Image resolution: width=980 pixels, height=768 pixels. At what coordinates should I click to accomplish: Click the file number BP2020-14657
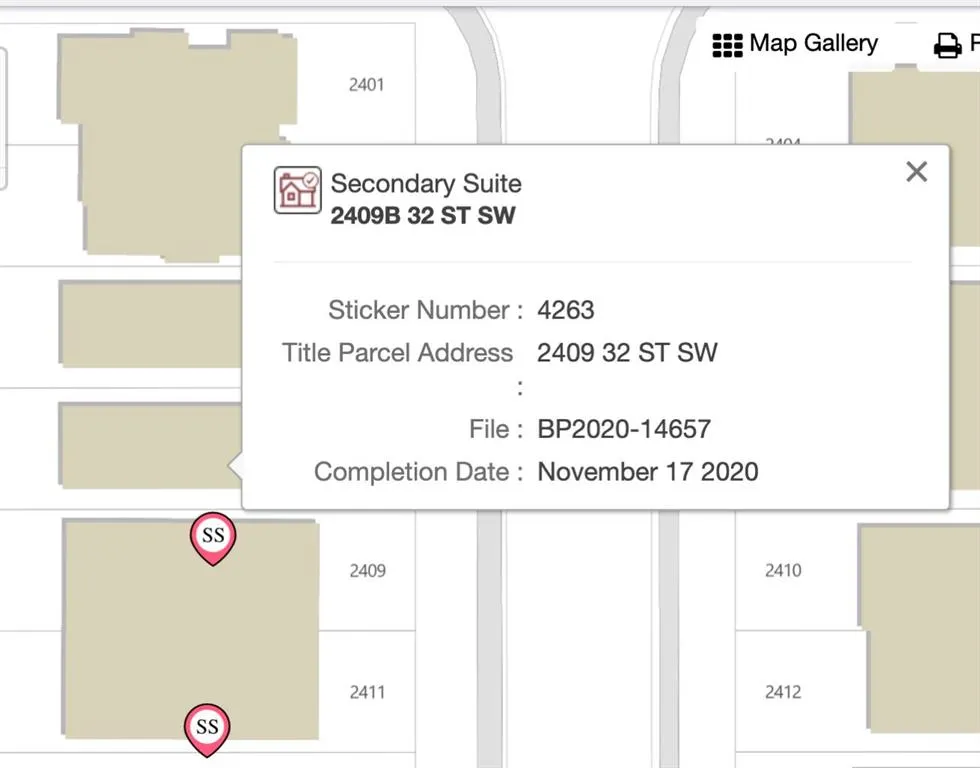[x=624, y=430]
